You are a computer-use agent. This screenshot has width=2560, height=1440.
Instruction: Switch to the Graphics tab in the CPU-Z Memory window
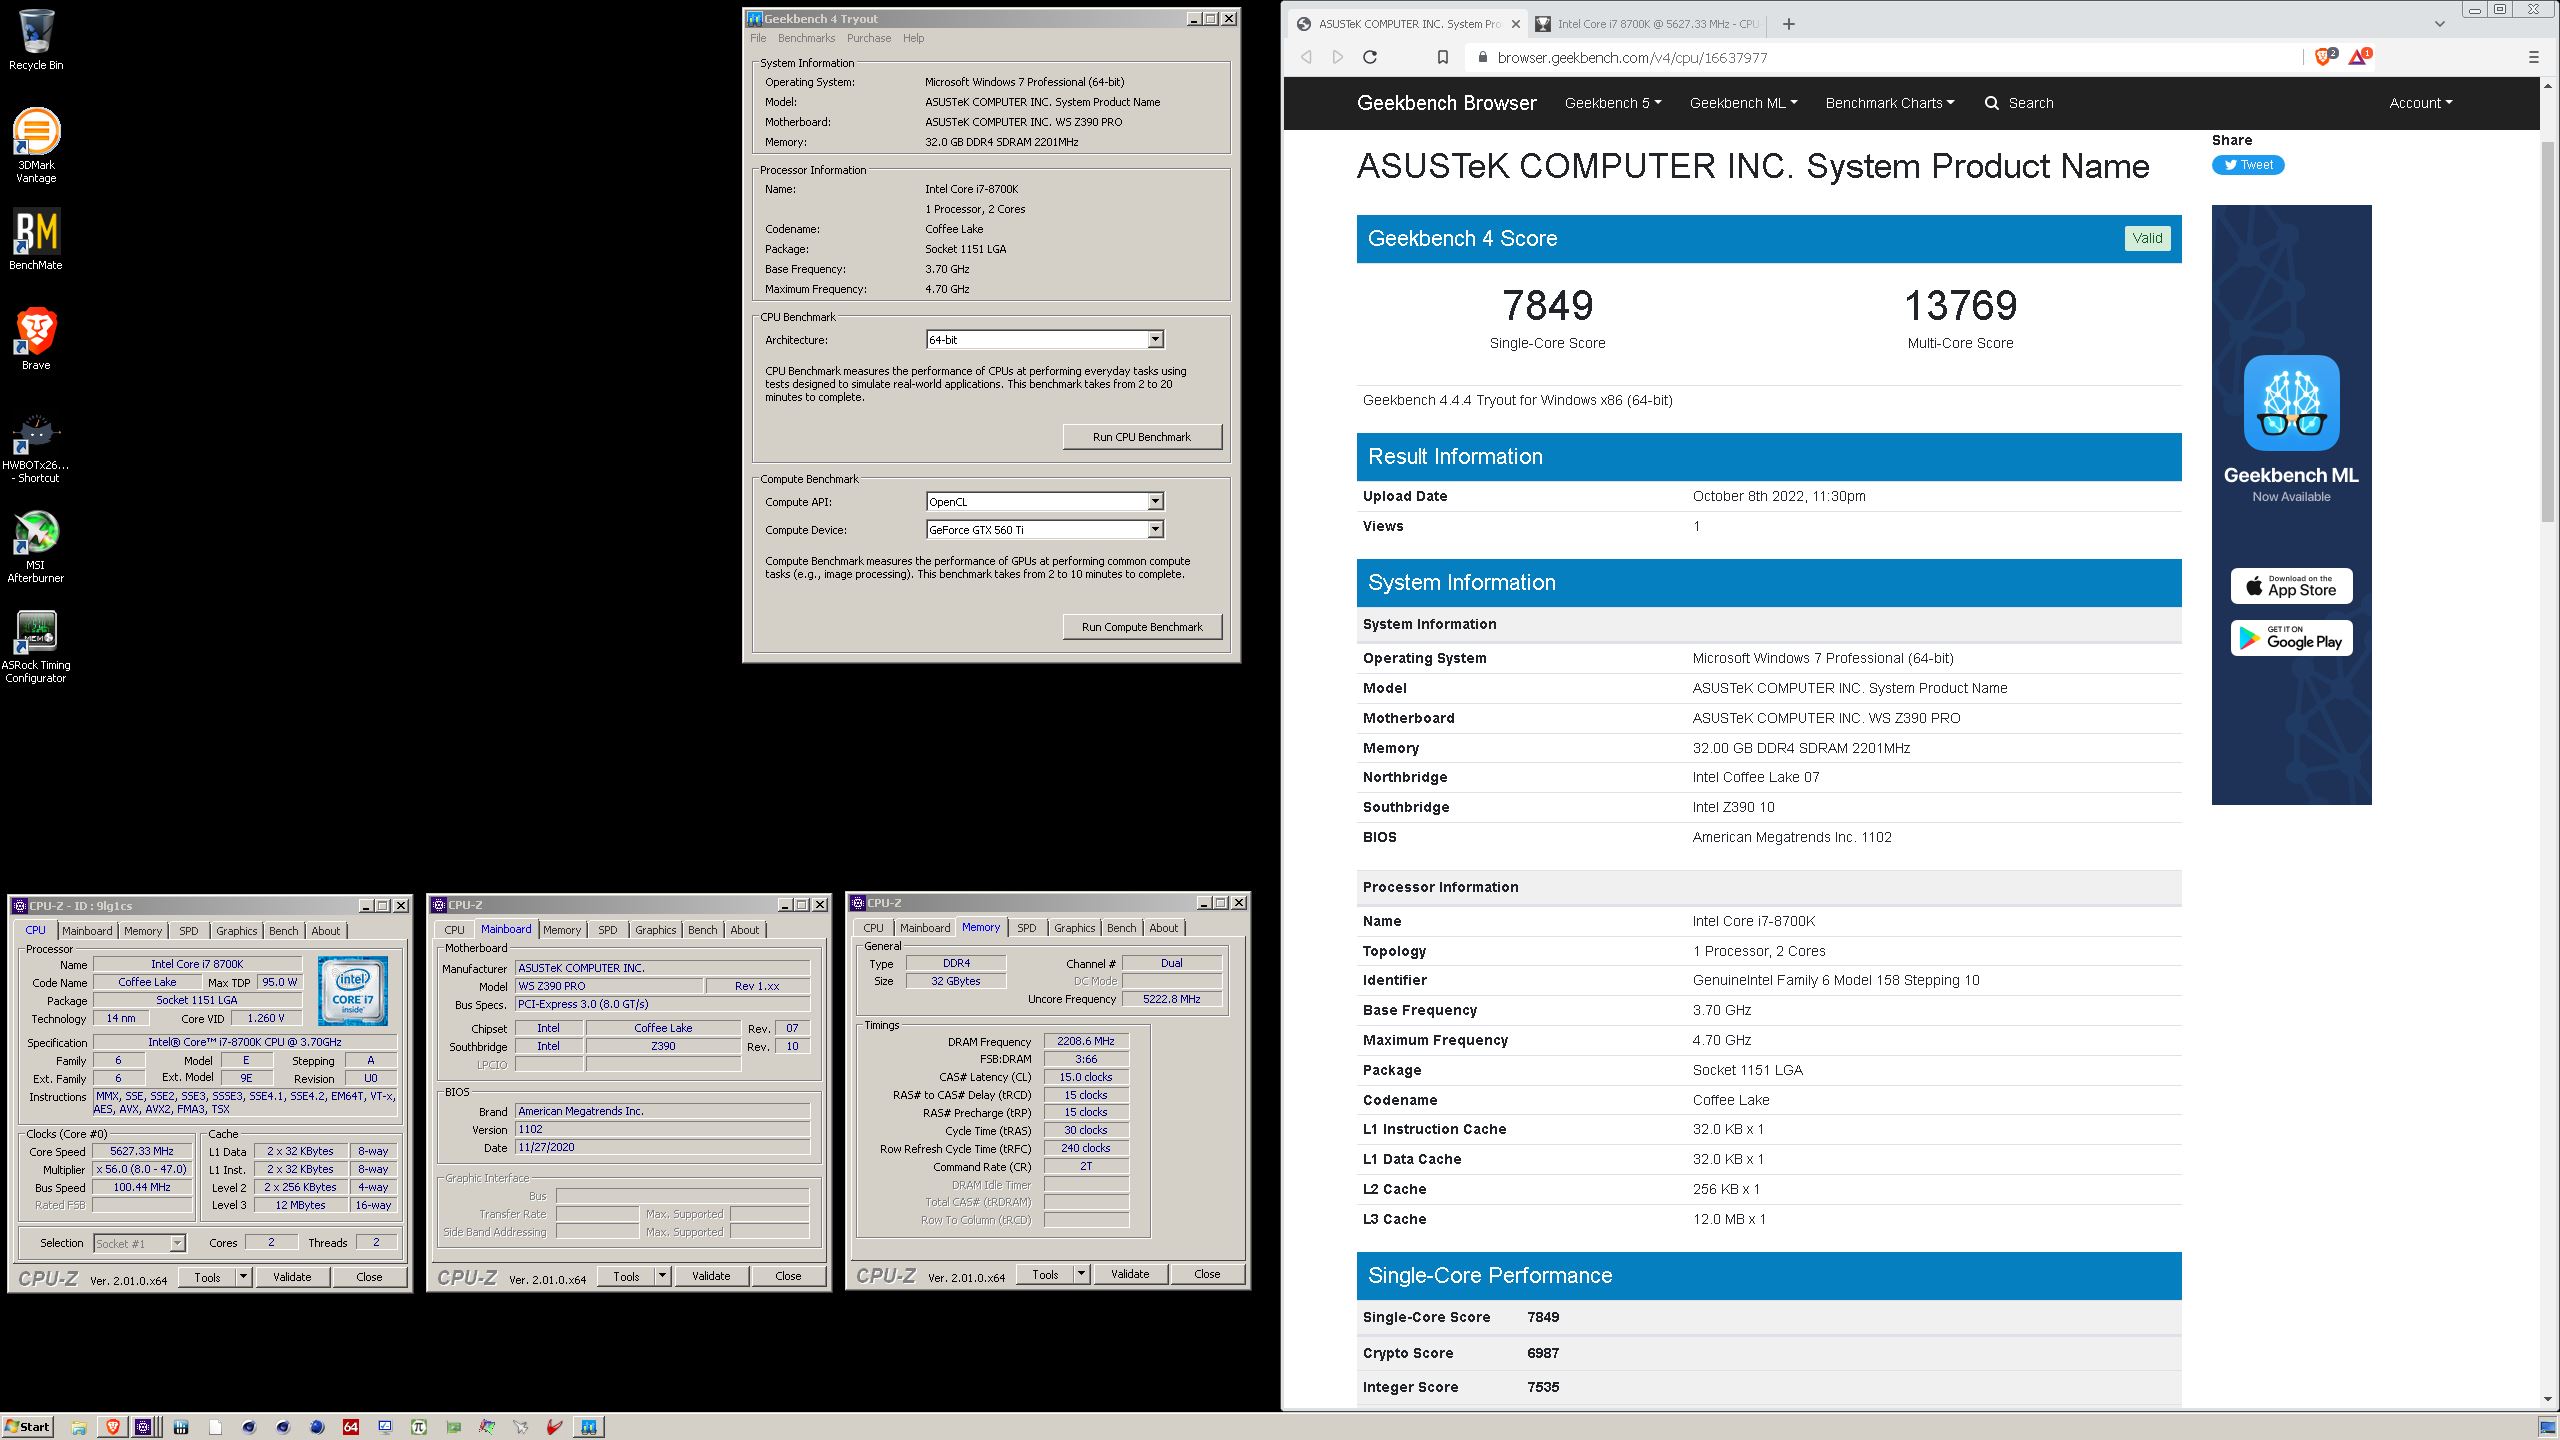click(1074, 928)
